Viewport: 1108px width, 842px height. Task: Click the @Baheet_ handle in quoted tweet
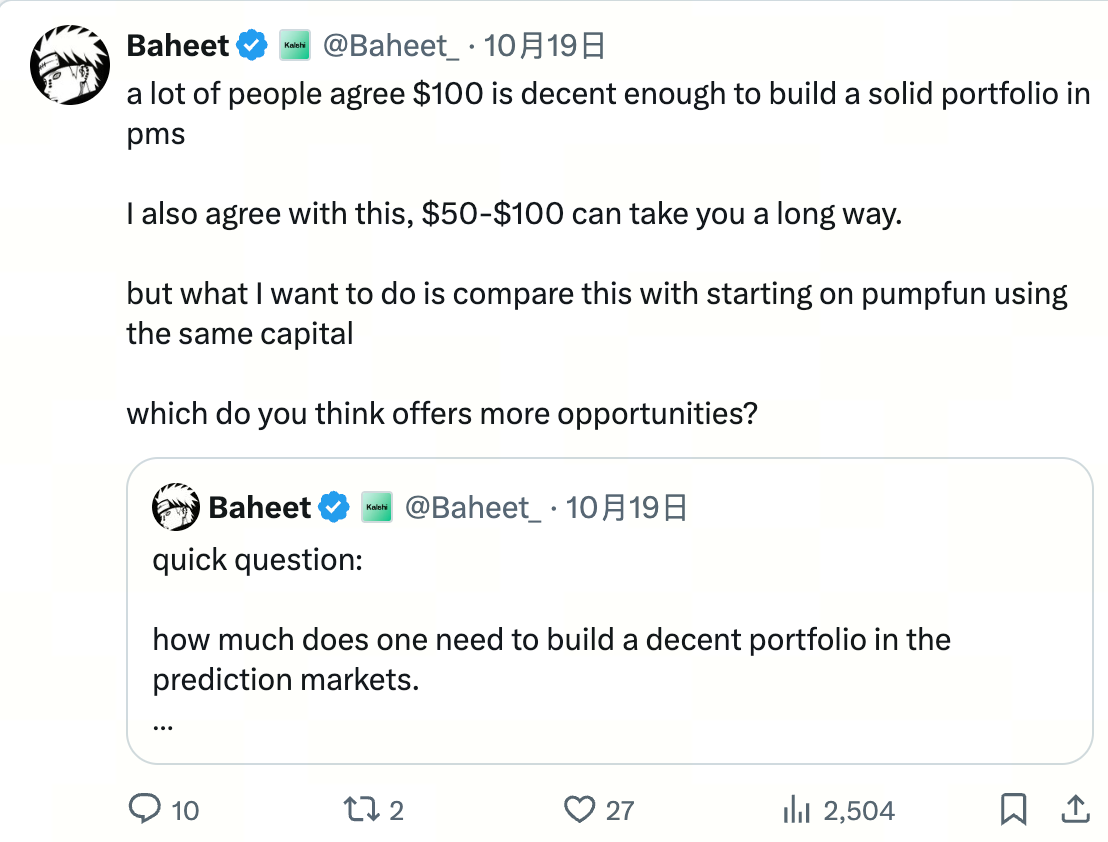click(x=474, y=507)
